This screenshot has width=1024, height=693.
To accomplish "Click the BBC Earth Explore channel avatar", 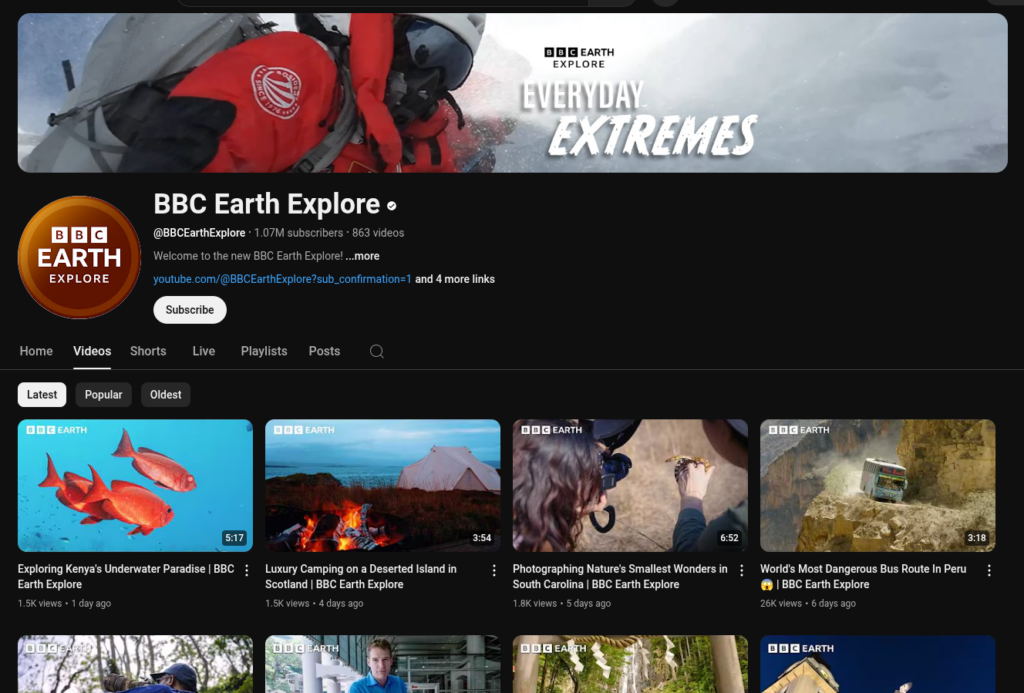I will point(79,257).
